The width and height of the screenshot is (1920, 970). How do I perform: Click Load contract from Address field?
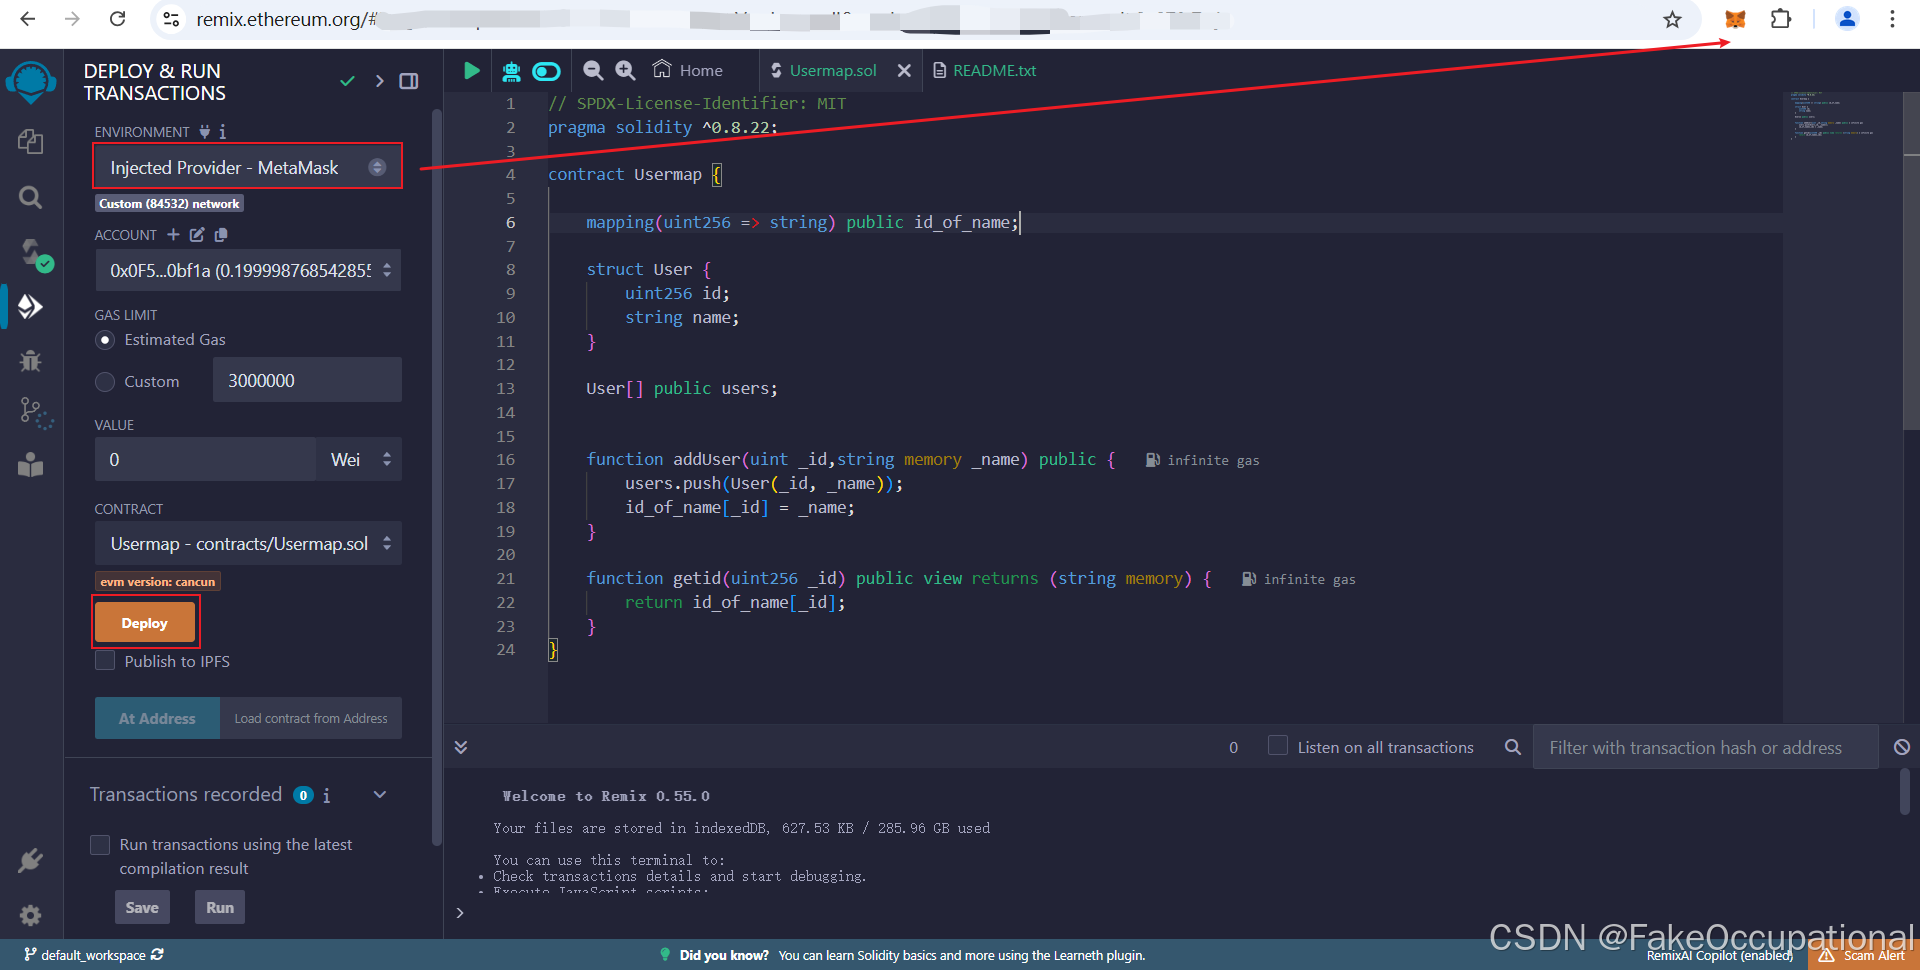click(311, 718)
